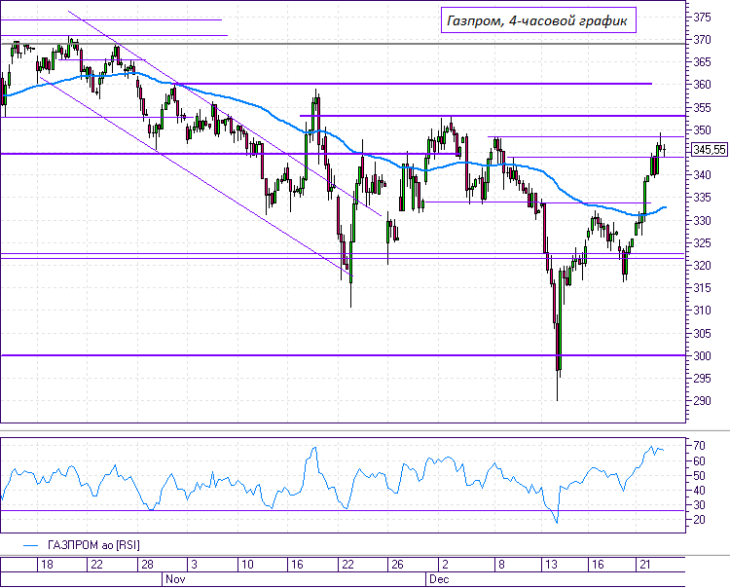
Task: Click the blue RSI legend line sample
Action: tap(30, 545)
